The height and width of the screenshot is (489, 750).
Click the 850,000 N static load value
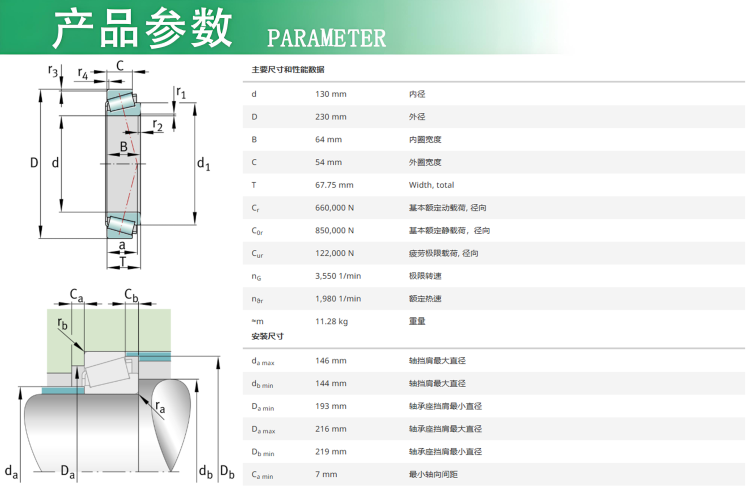pyautogui.click(x=335, y=230)
